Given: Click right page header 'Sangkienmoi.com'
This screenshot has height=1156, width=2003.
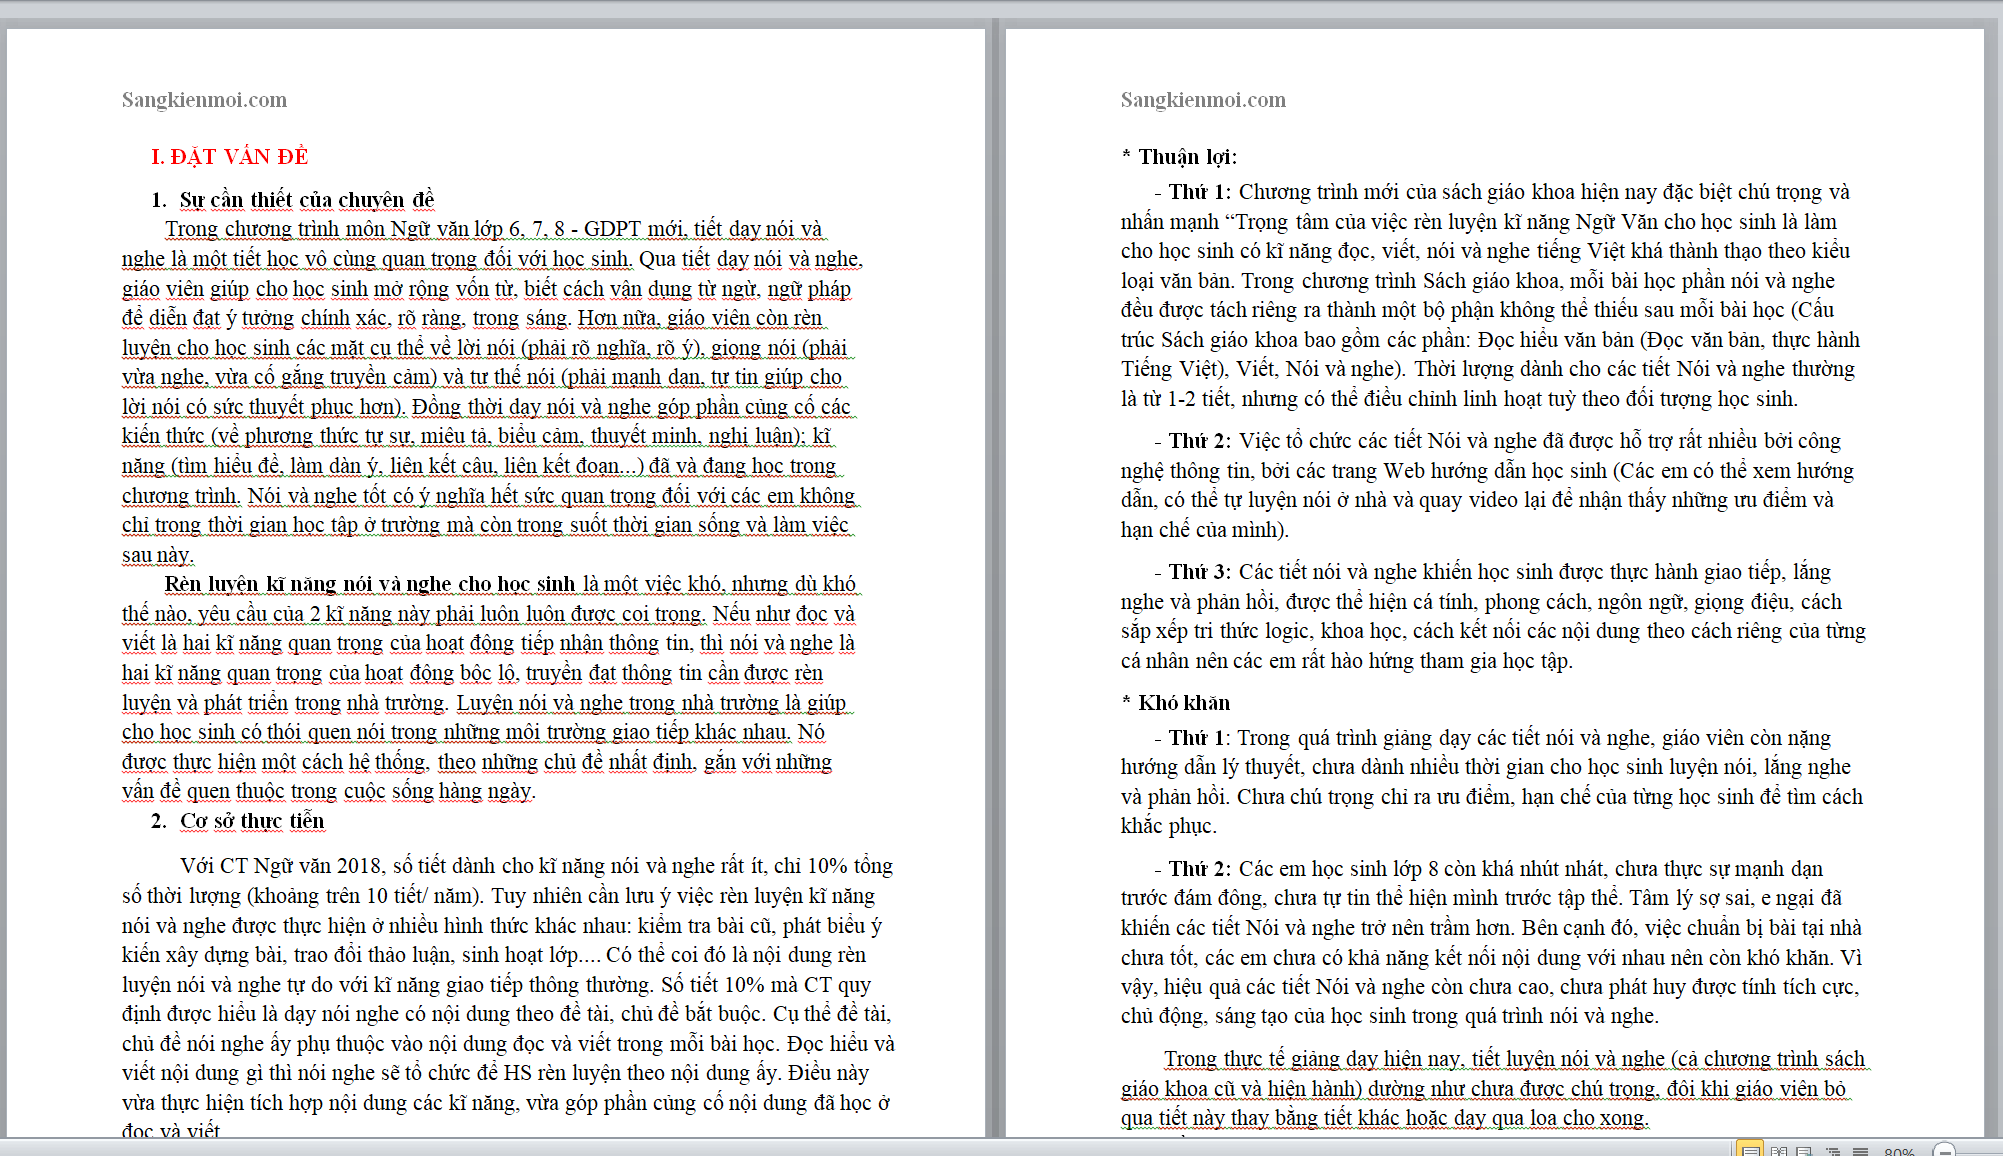Looking at the screenshot, I should [1203, 100].
